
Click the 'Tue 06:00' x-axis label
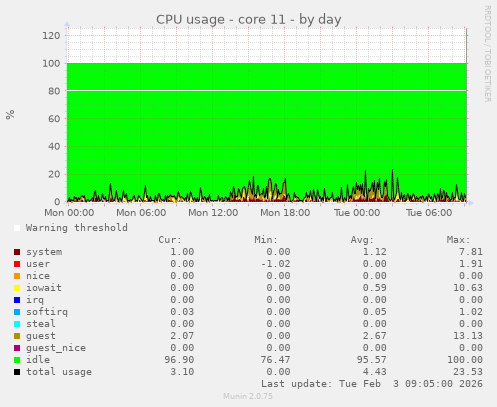click(x=429, y=213)
